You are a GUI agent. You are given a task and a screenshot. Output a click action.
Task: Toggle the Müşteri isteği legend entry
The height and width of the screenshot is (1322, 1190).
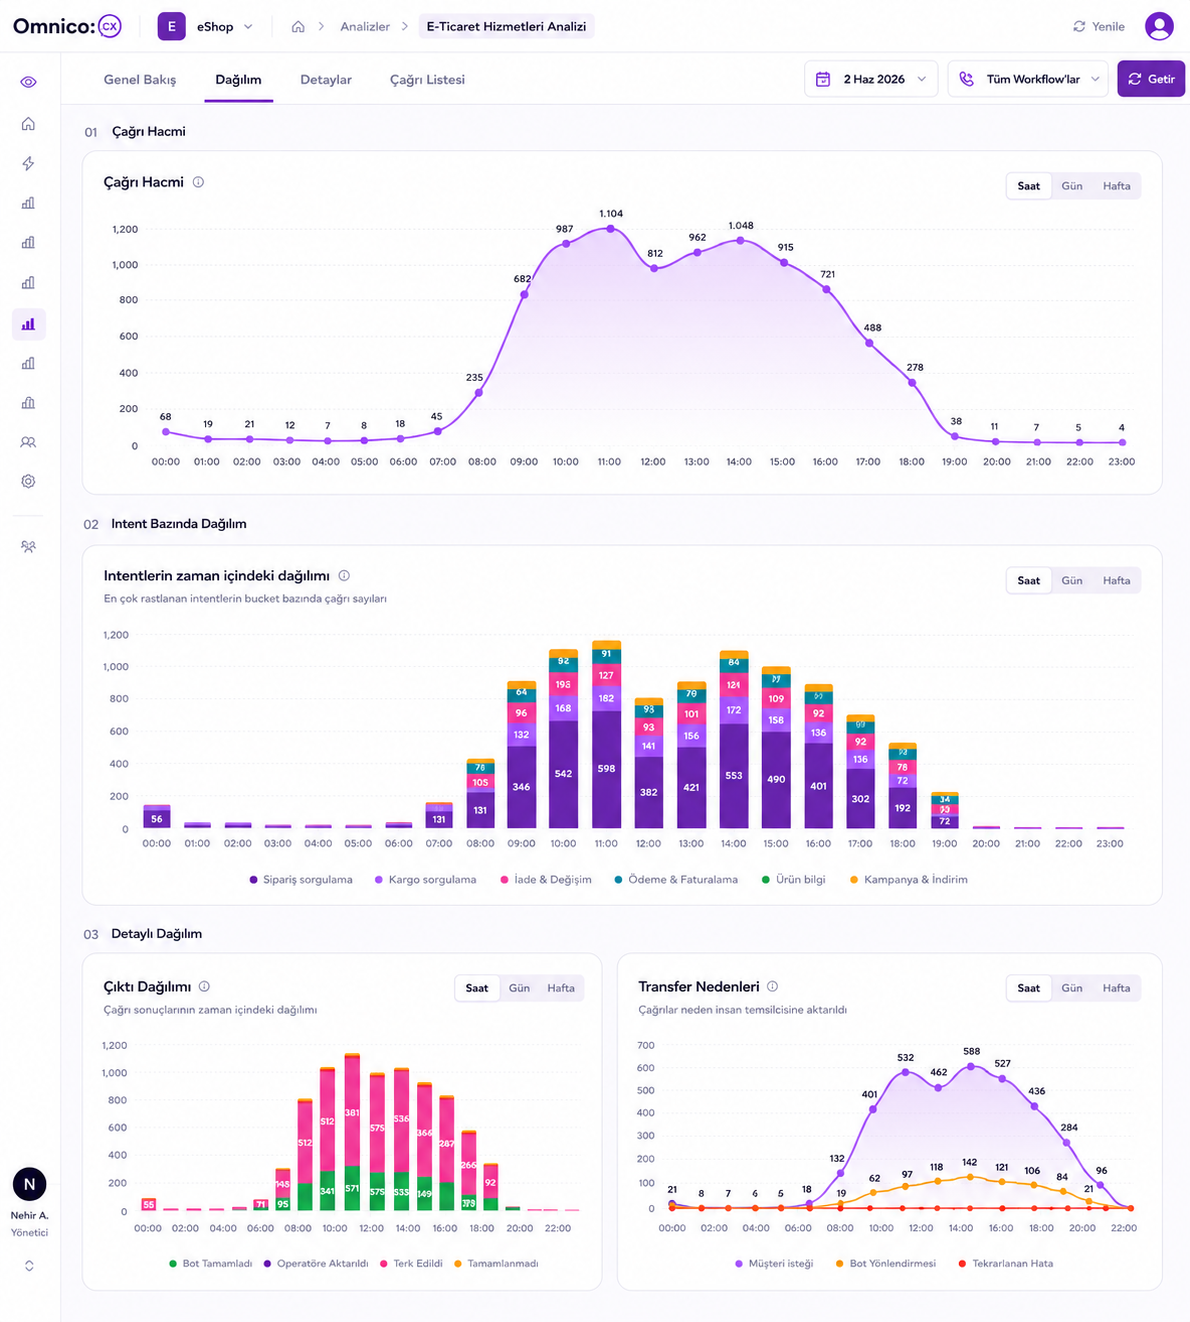pos(774,1264)
